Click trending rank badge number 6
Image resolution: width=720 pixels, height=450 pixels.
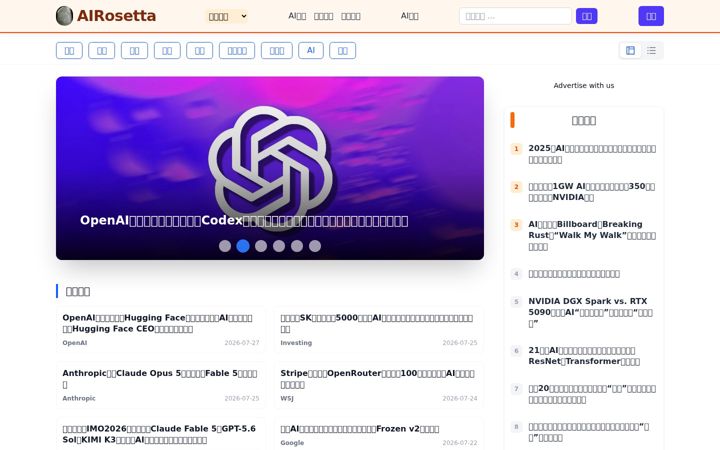click(x=516, y=351)
